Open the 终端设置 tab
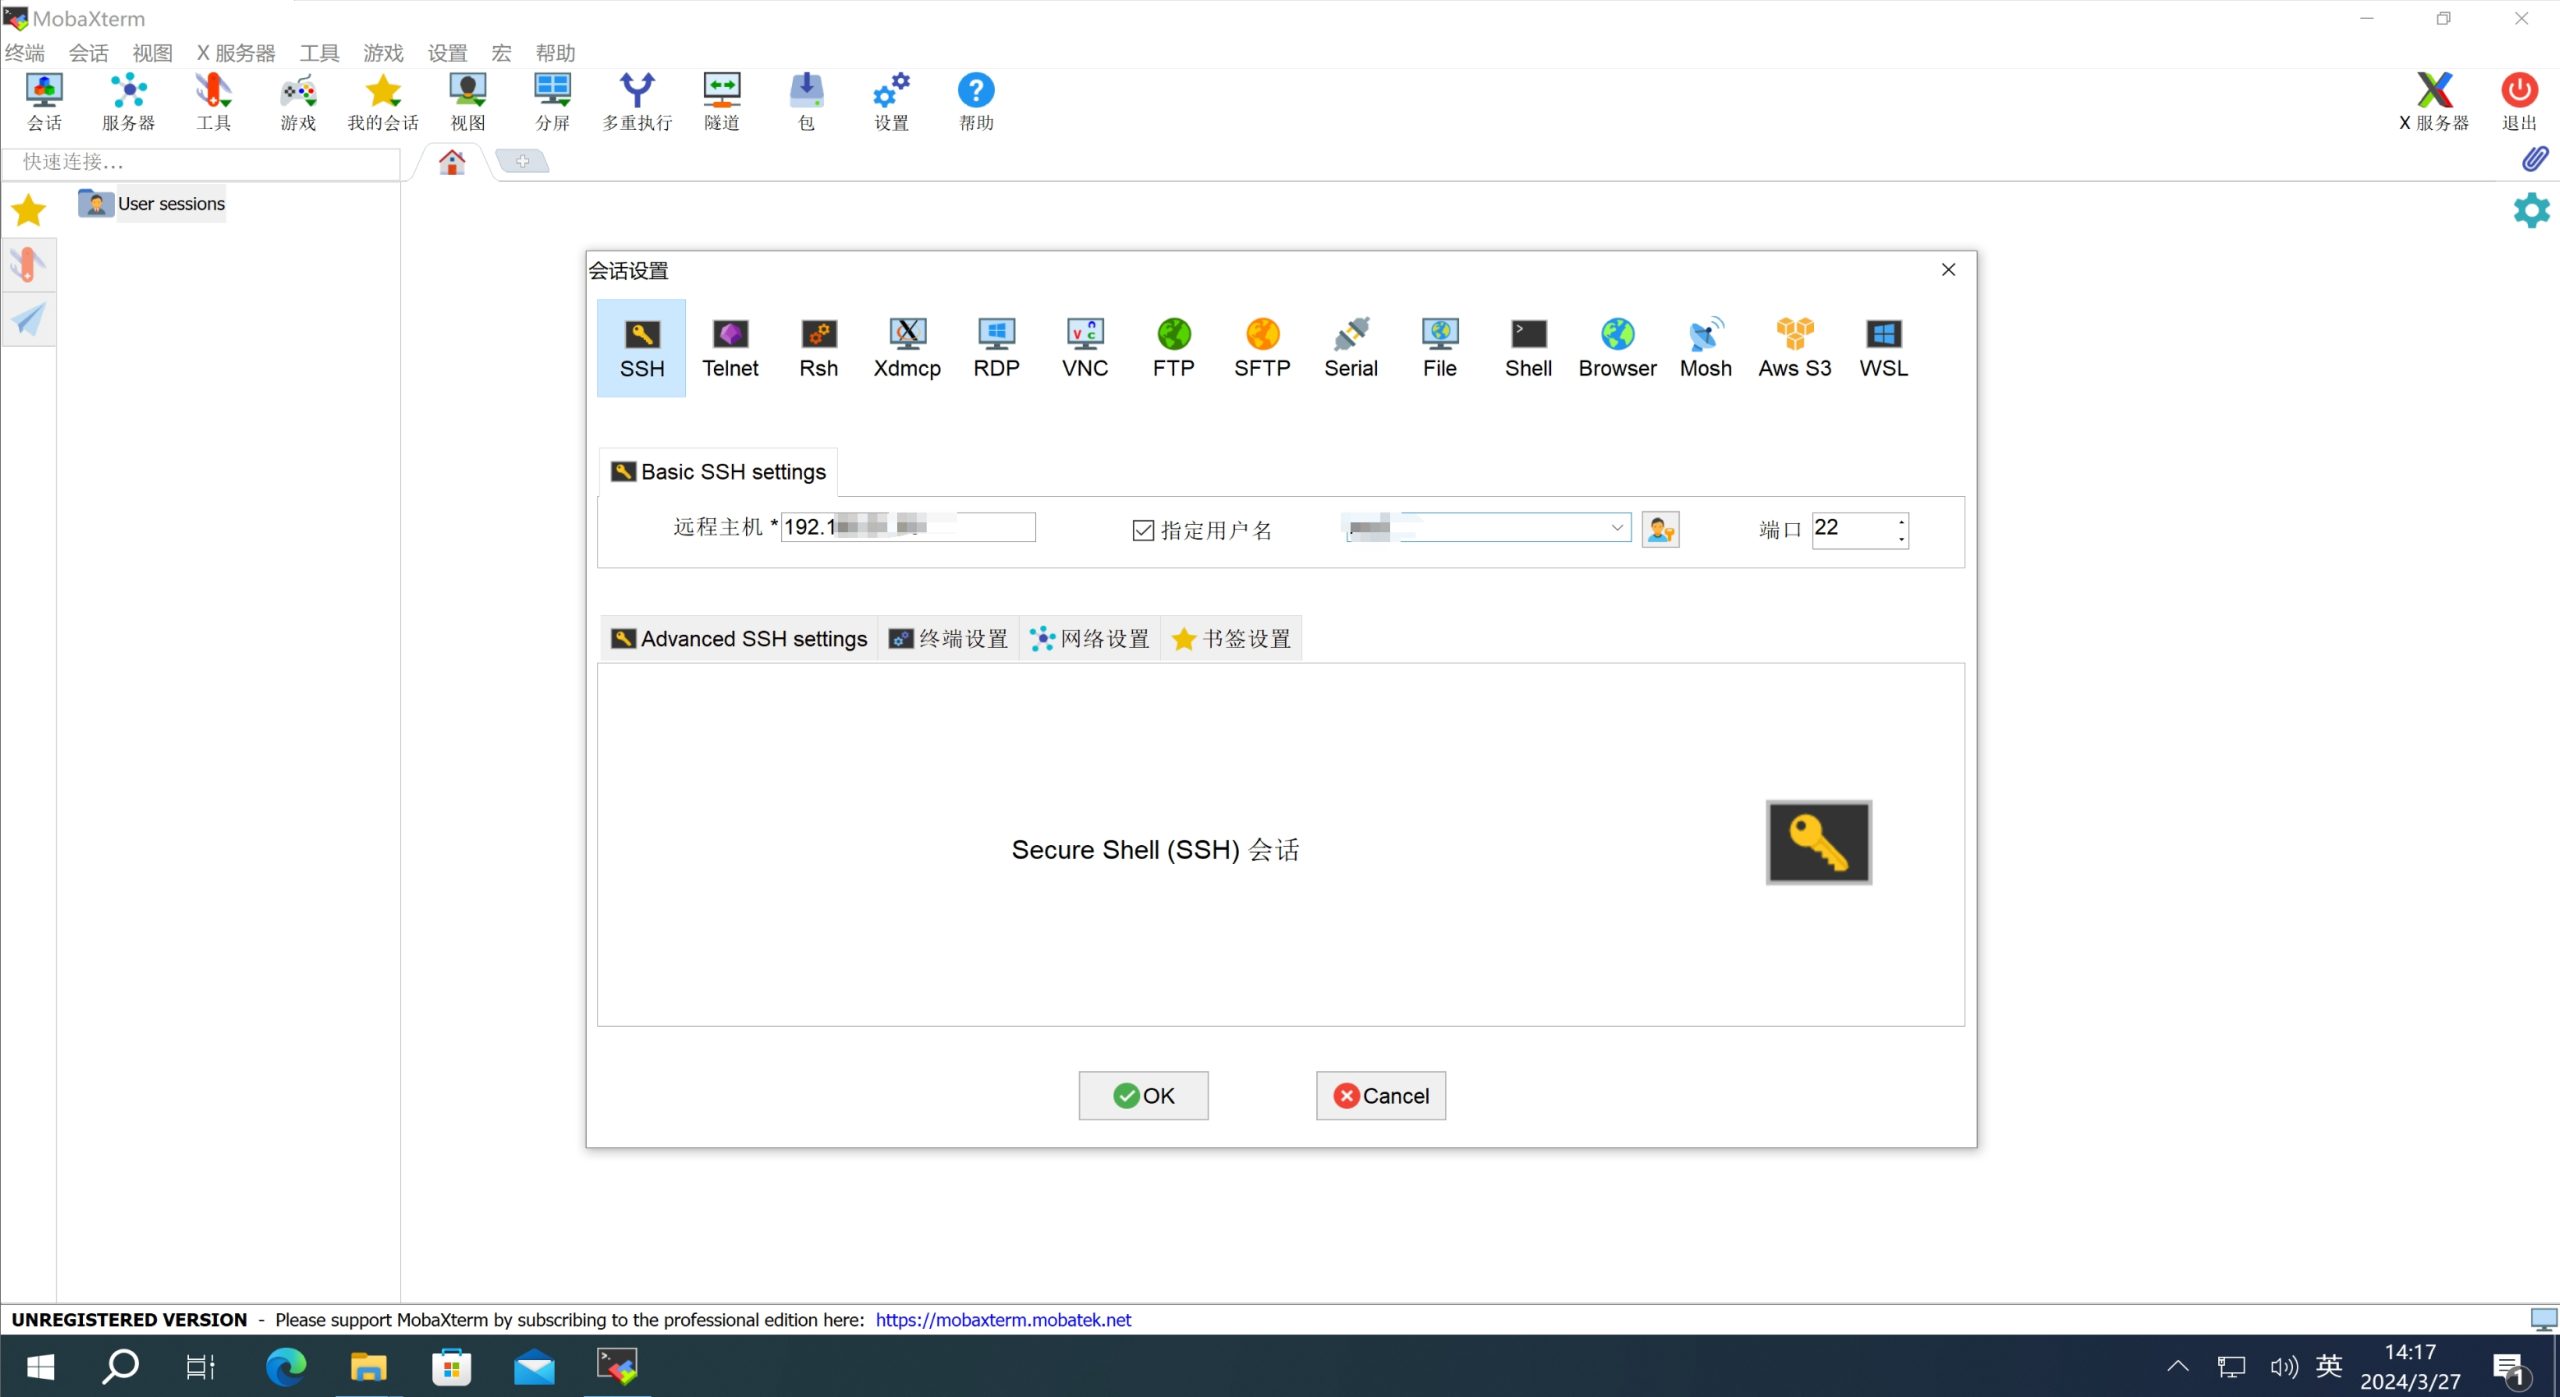Image resolution: width=2560 pixels, height=1397 pixels. click(x=949, y=639)
